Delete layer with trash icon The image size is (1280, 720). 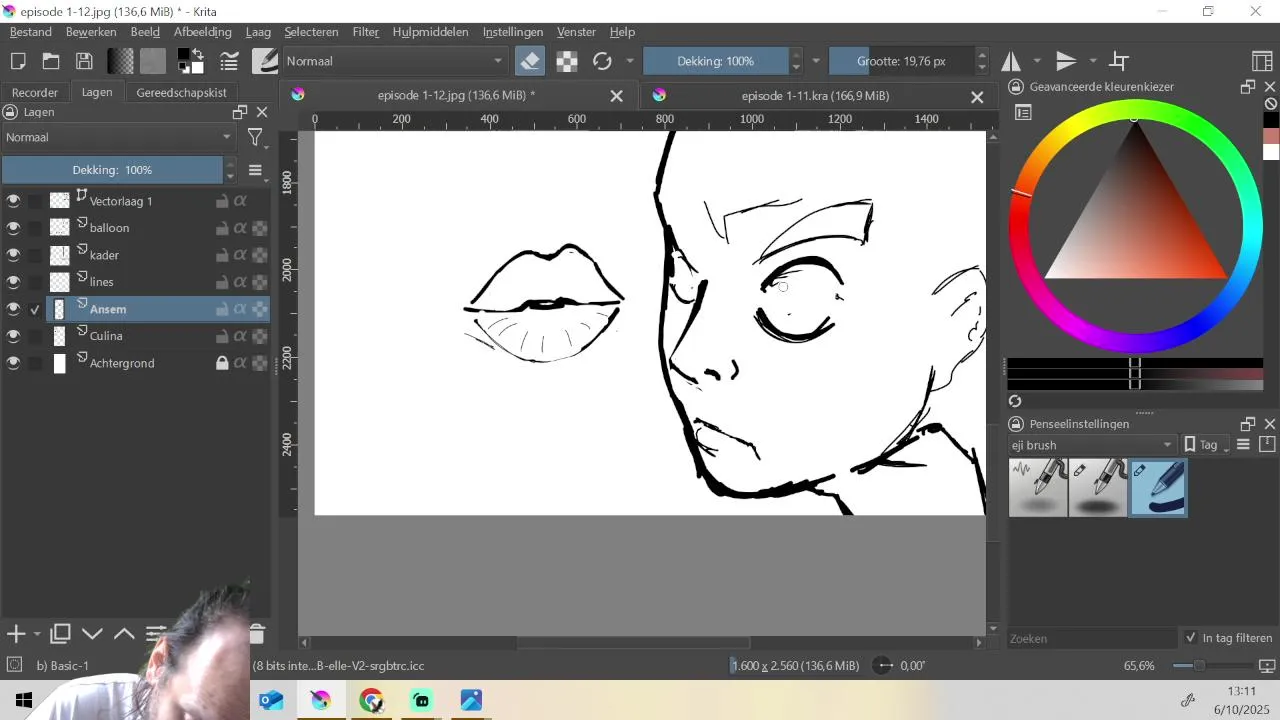(x=257, y=634)
